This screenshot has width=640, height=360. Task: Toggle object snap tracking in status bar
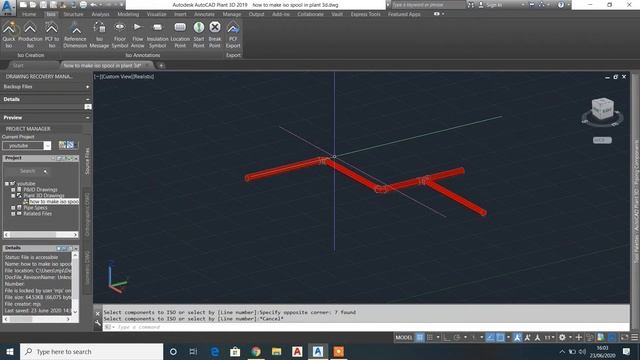click(x=490, y=337)
